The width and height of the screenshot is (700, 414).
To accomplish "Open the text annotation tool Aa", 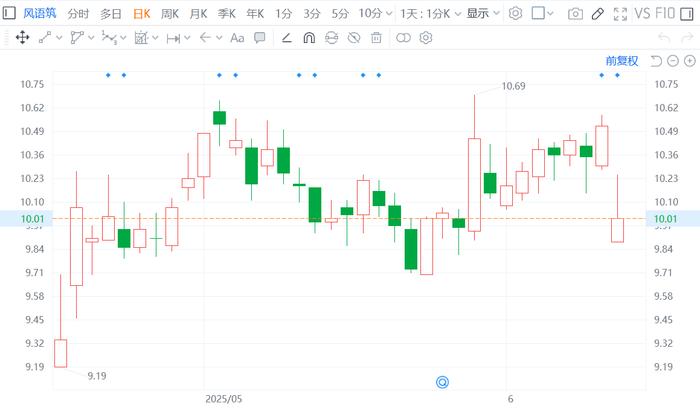I will point(237,38).
